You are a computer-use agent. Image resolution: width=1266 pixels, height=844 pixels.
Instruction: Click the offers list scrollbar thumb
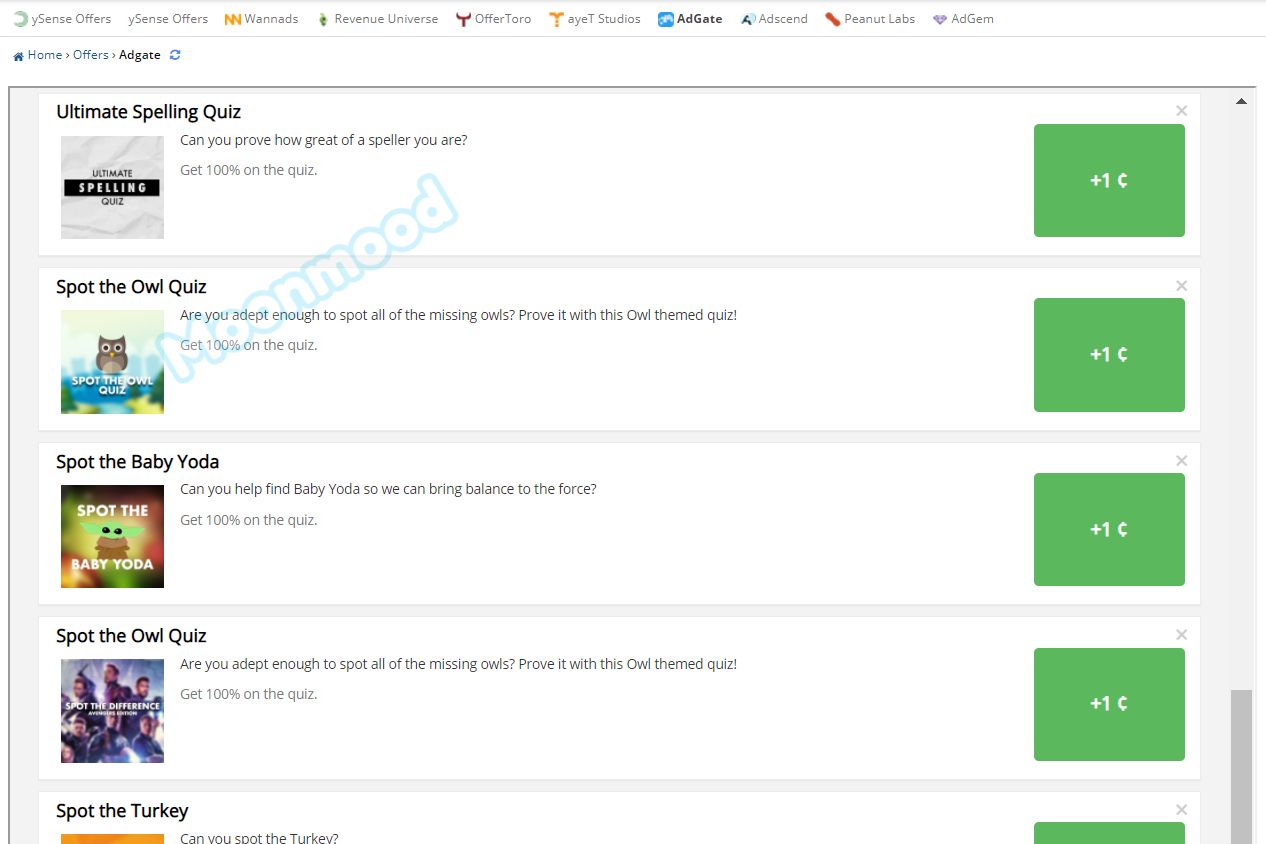pos(1241,766)
